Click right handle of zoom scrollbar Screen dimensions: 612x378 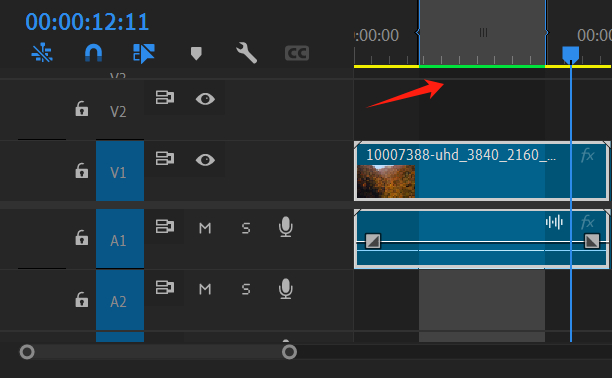(289, 352)
